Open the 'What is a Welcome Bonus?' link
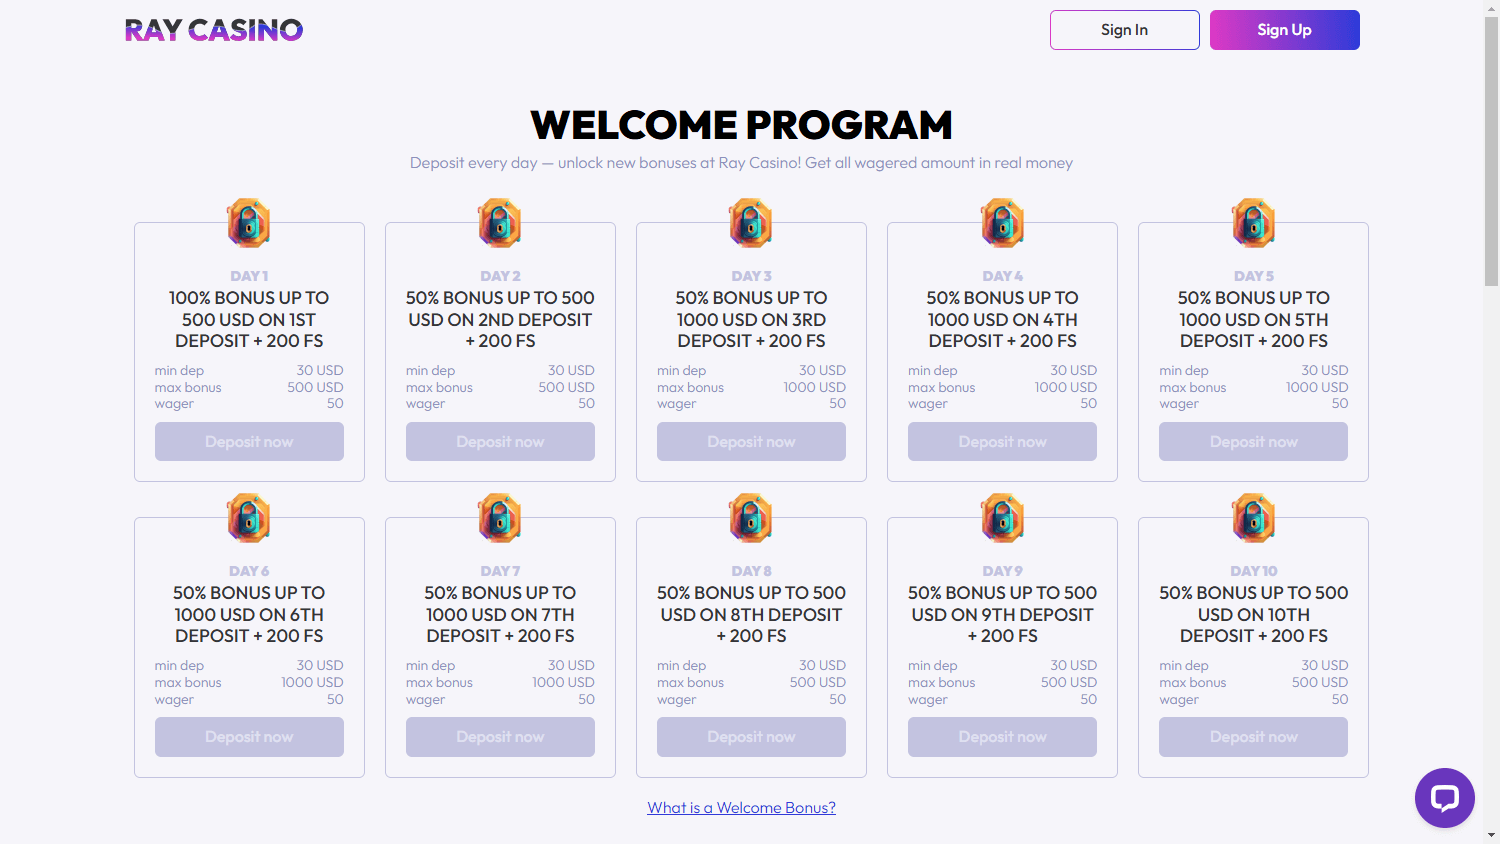Viewport: 1500px width, 844px height. [741, 808]
